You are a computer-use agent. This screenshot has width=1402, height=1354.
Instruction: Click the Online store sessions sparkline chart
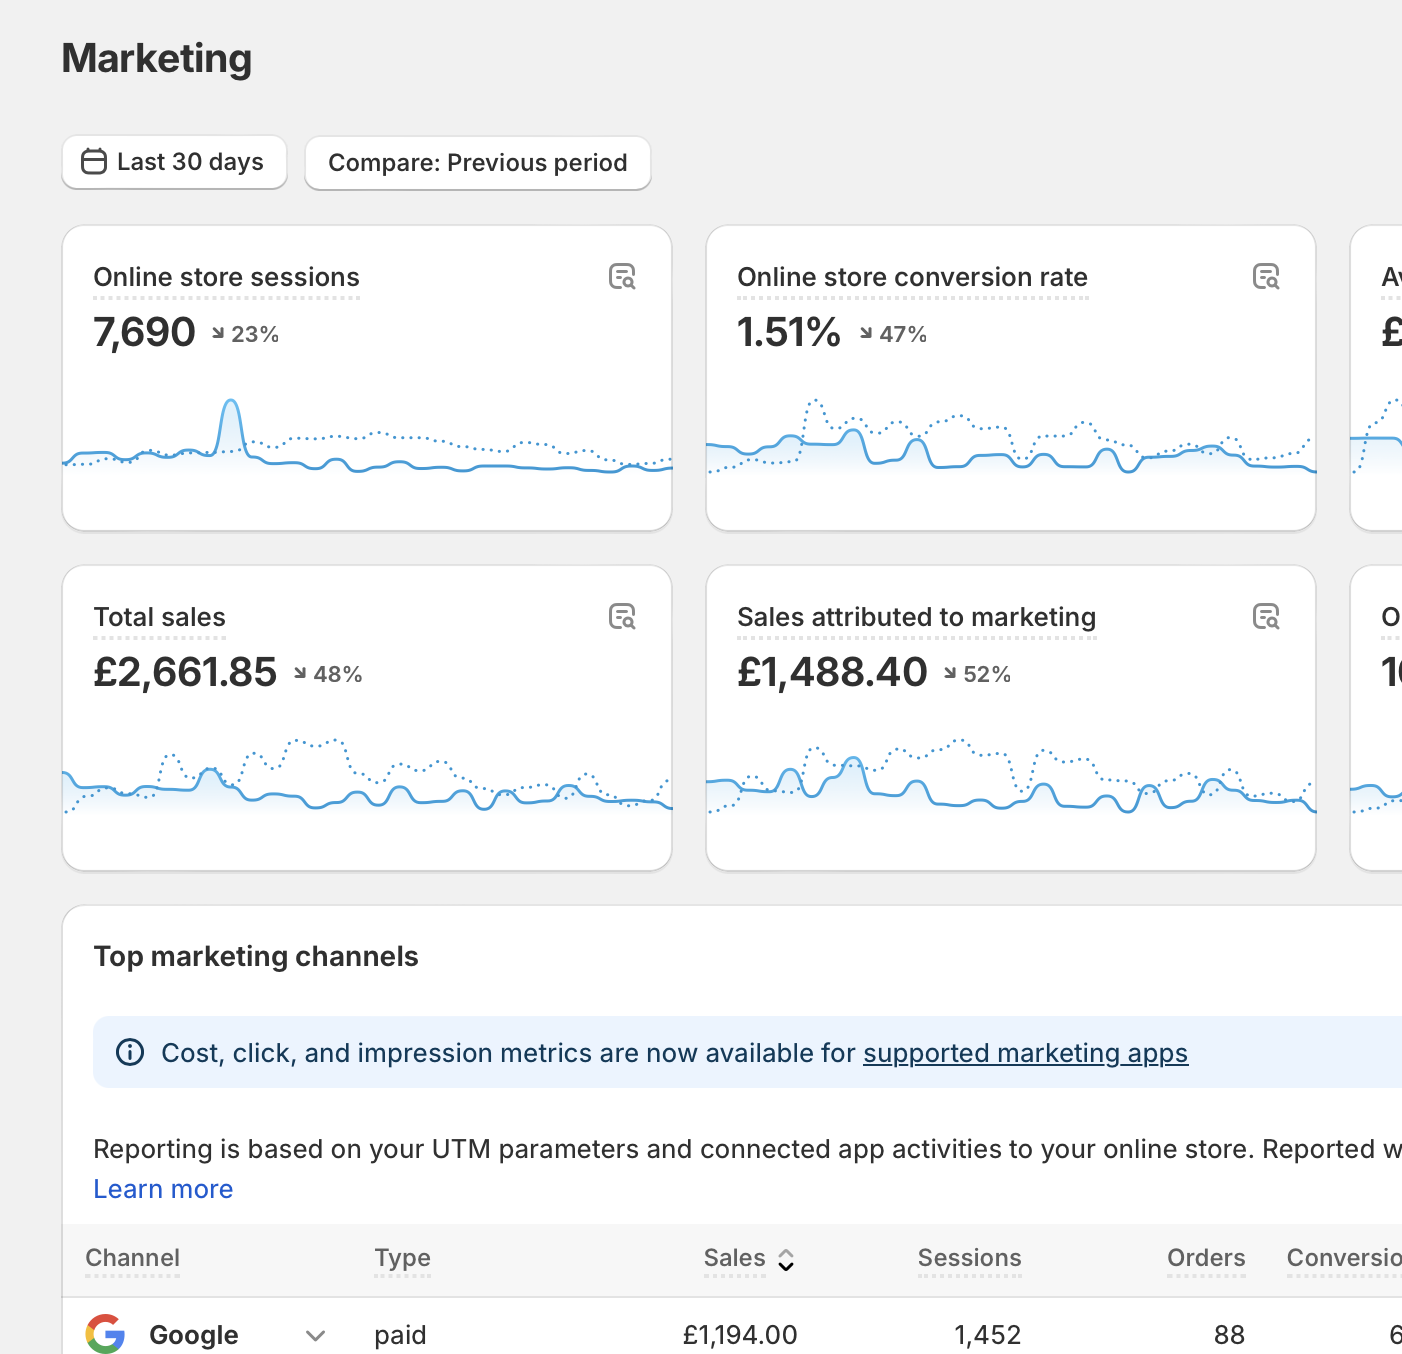tap(367, 438)
